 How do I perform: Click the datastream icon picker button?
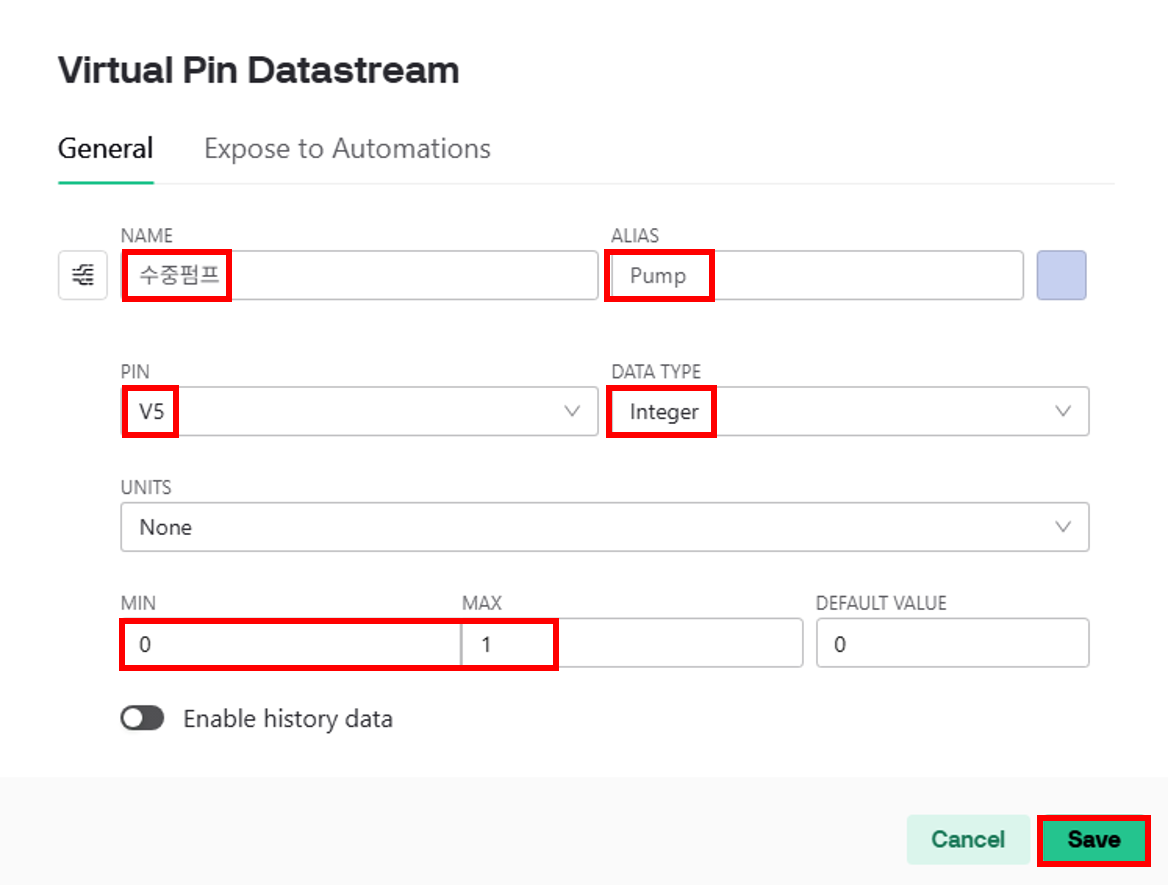83,275
